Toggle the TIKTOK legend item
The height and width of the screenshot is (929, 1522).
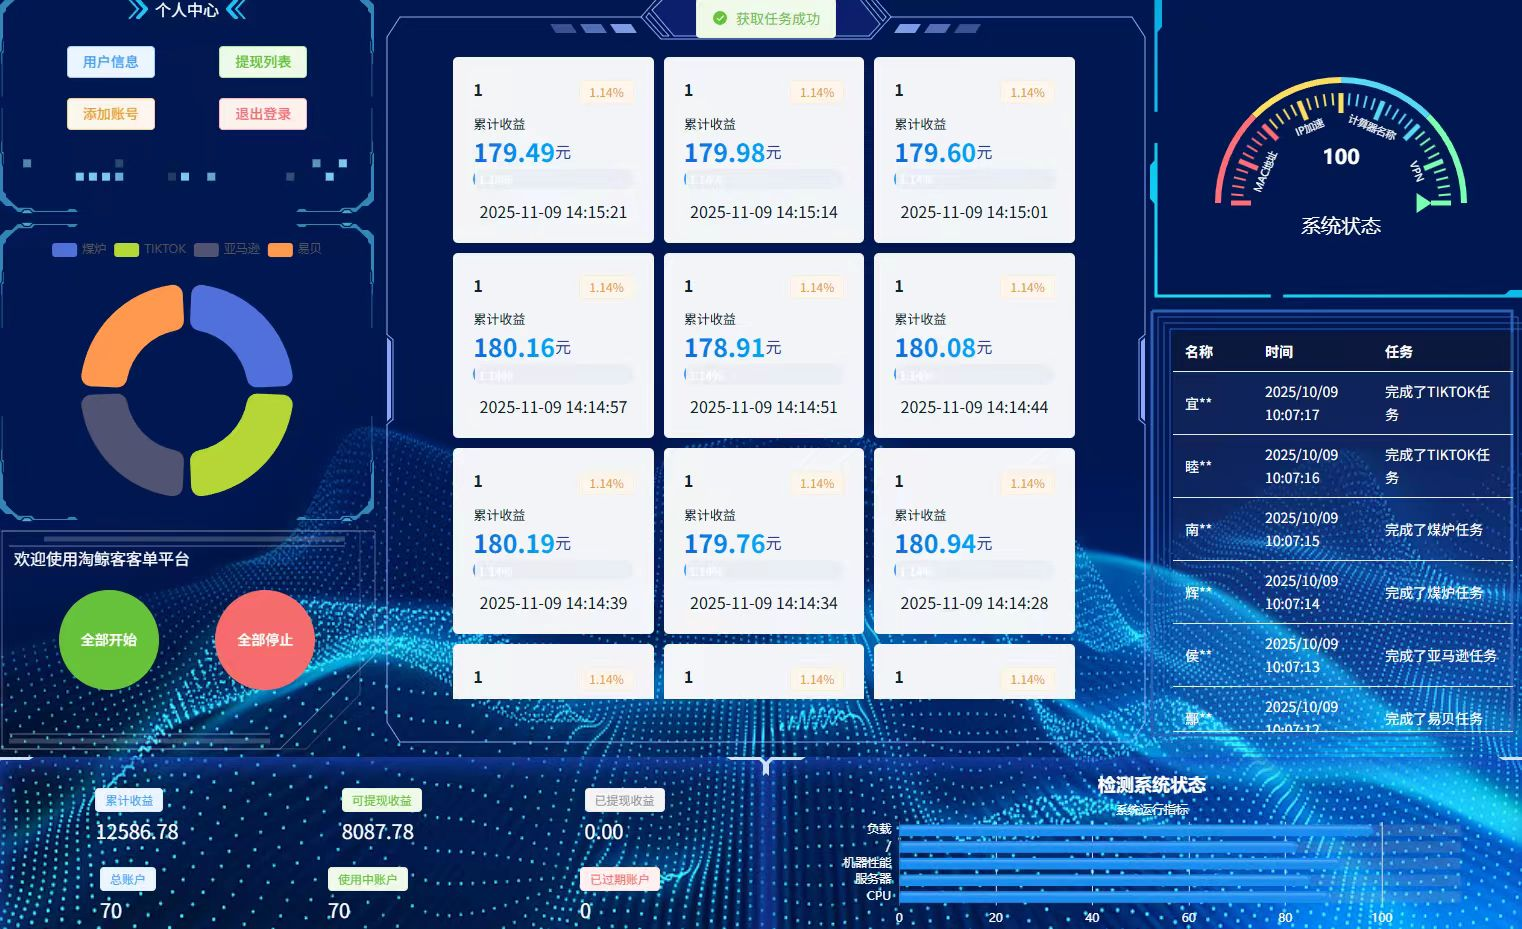[x=150, y=249]
